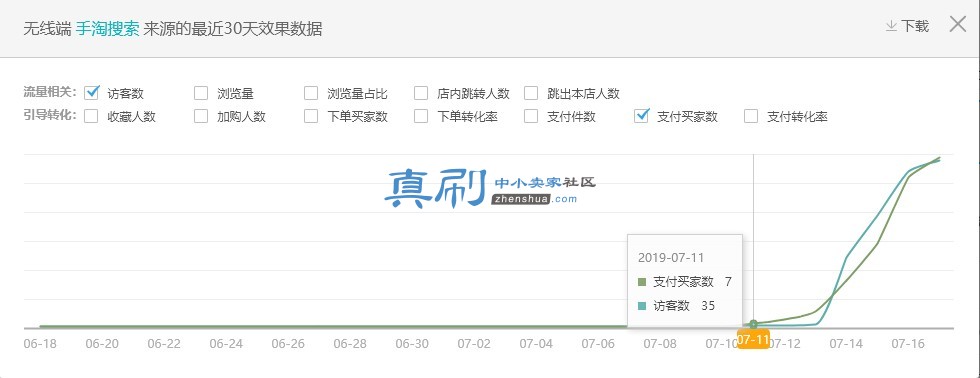Click the 06-26 axis date label
Screen dimensions: 980x378
[288, 344]
